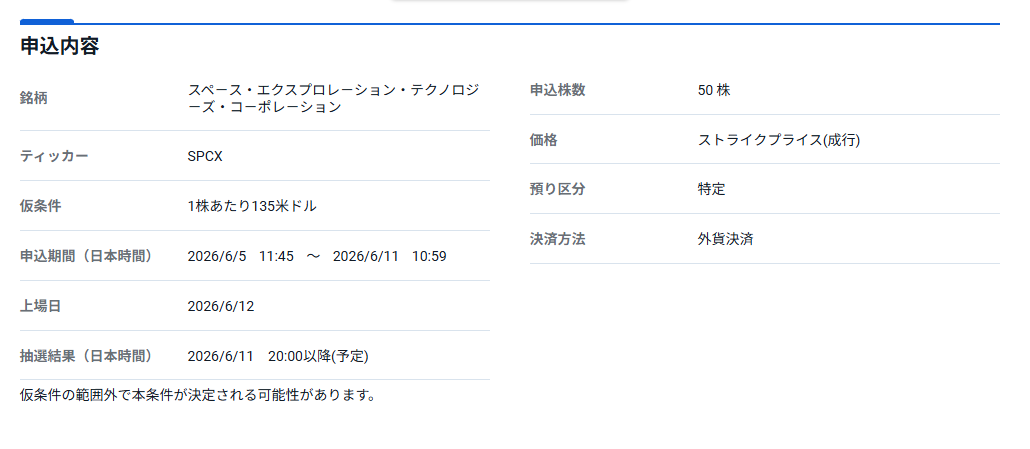Click the 価格 label
The image size is (1030, 449).
pyautogui.click(x=543, y=140)
